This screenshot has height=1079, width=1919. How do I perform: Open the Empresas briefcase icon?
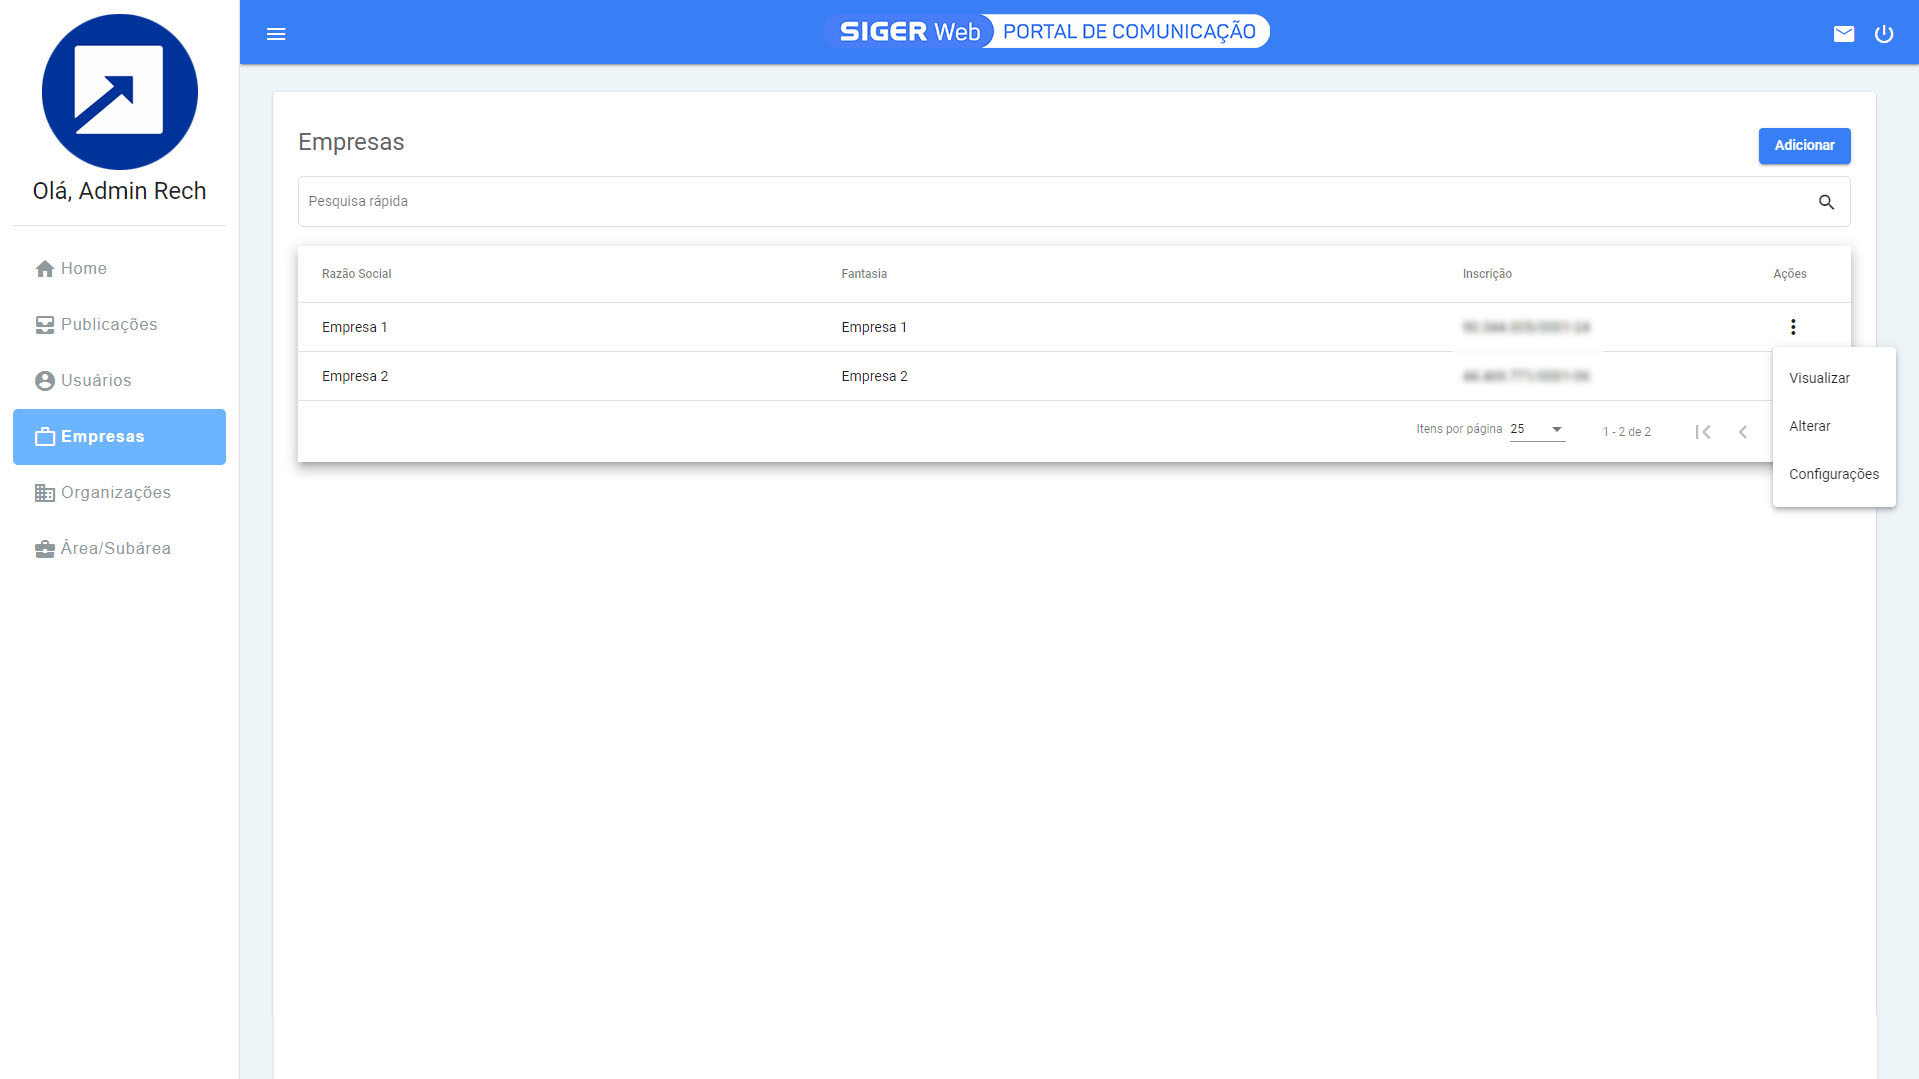[x=44, y=436]
